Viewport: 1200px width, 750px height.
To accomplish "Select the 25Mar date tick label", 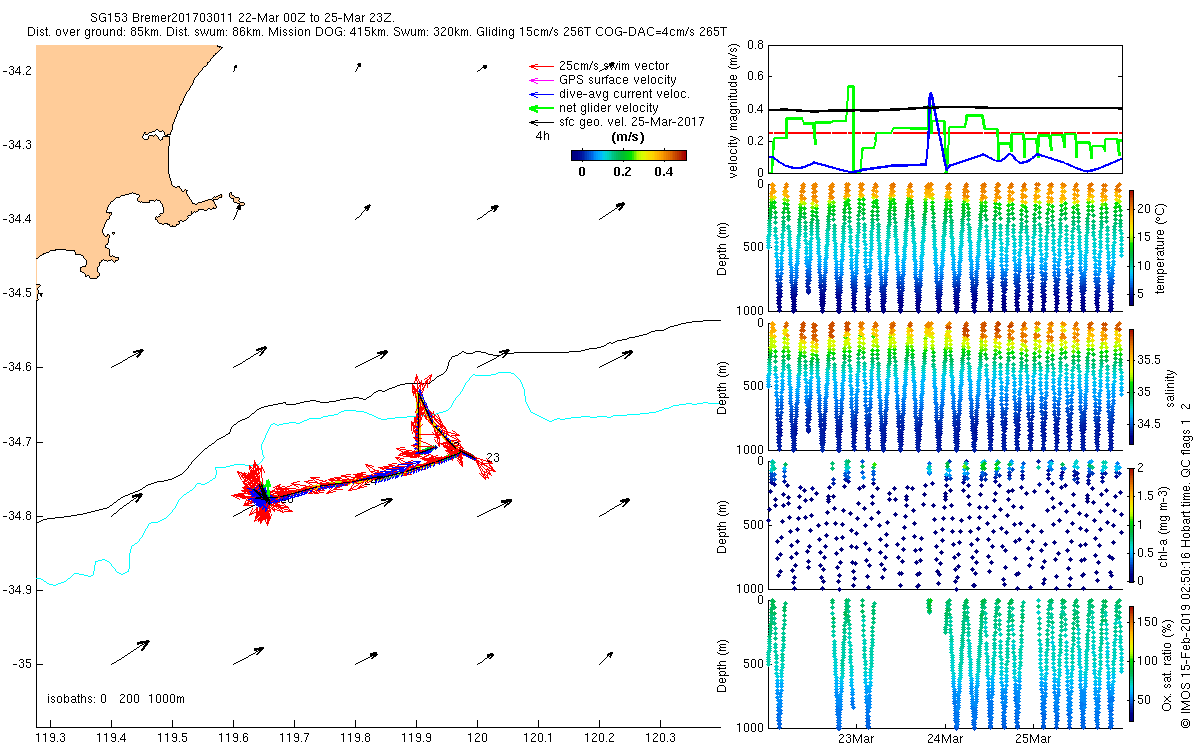I will pos(1033,740).
